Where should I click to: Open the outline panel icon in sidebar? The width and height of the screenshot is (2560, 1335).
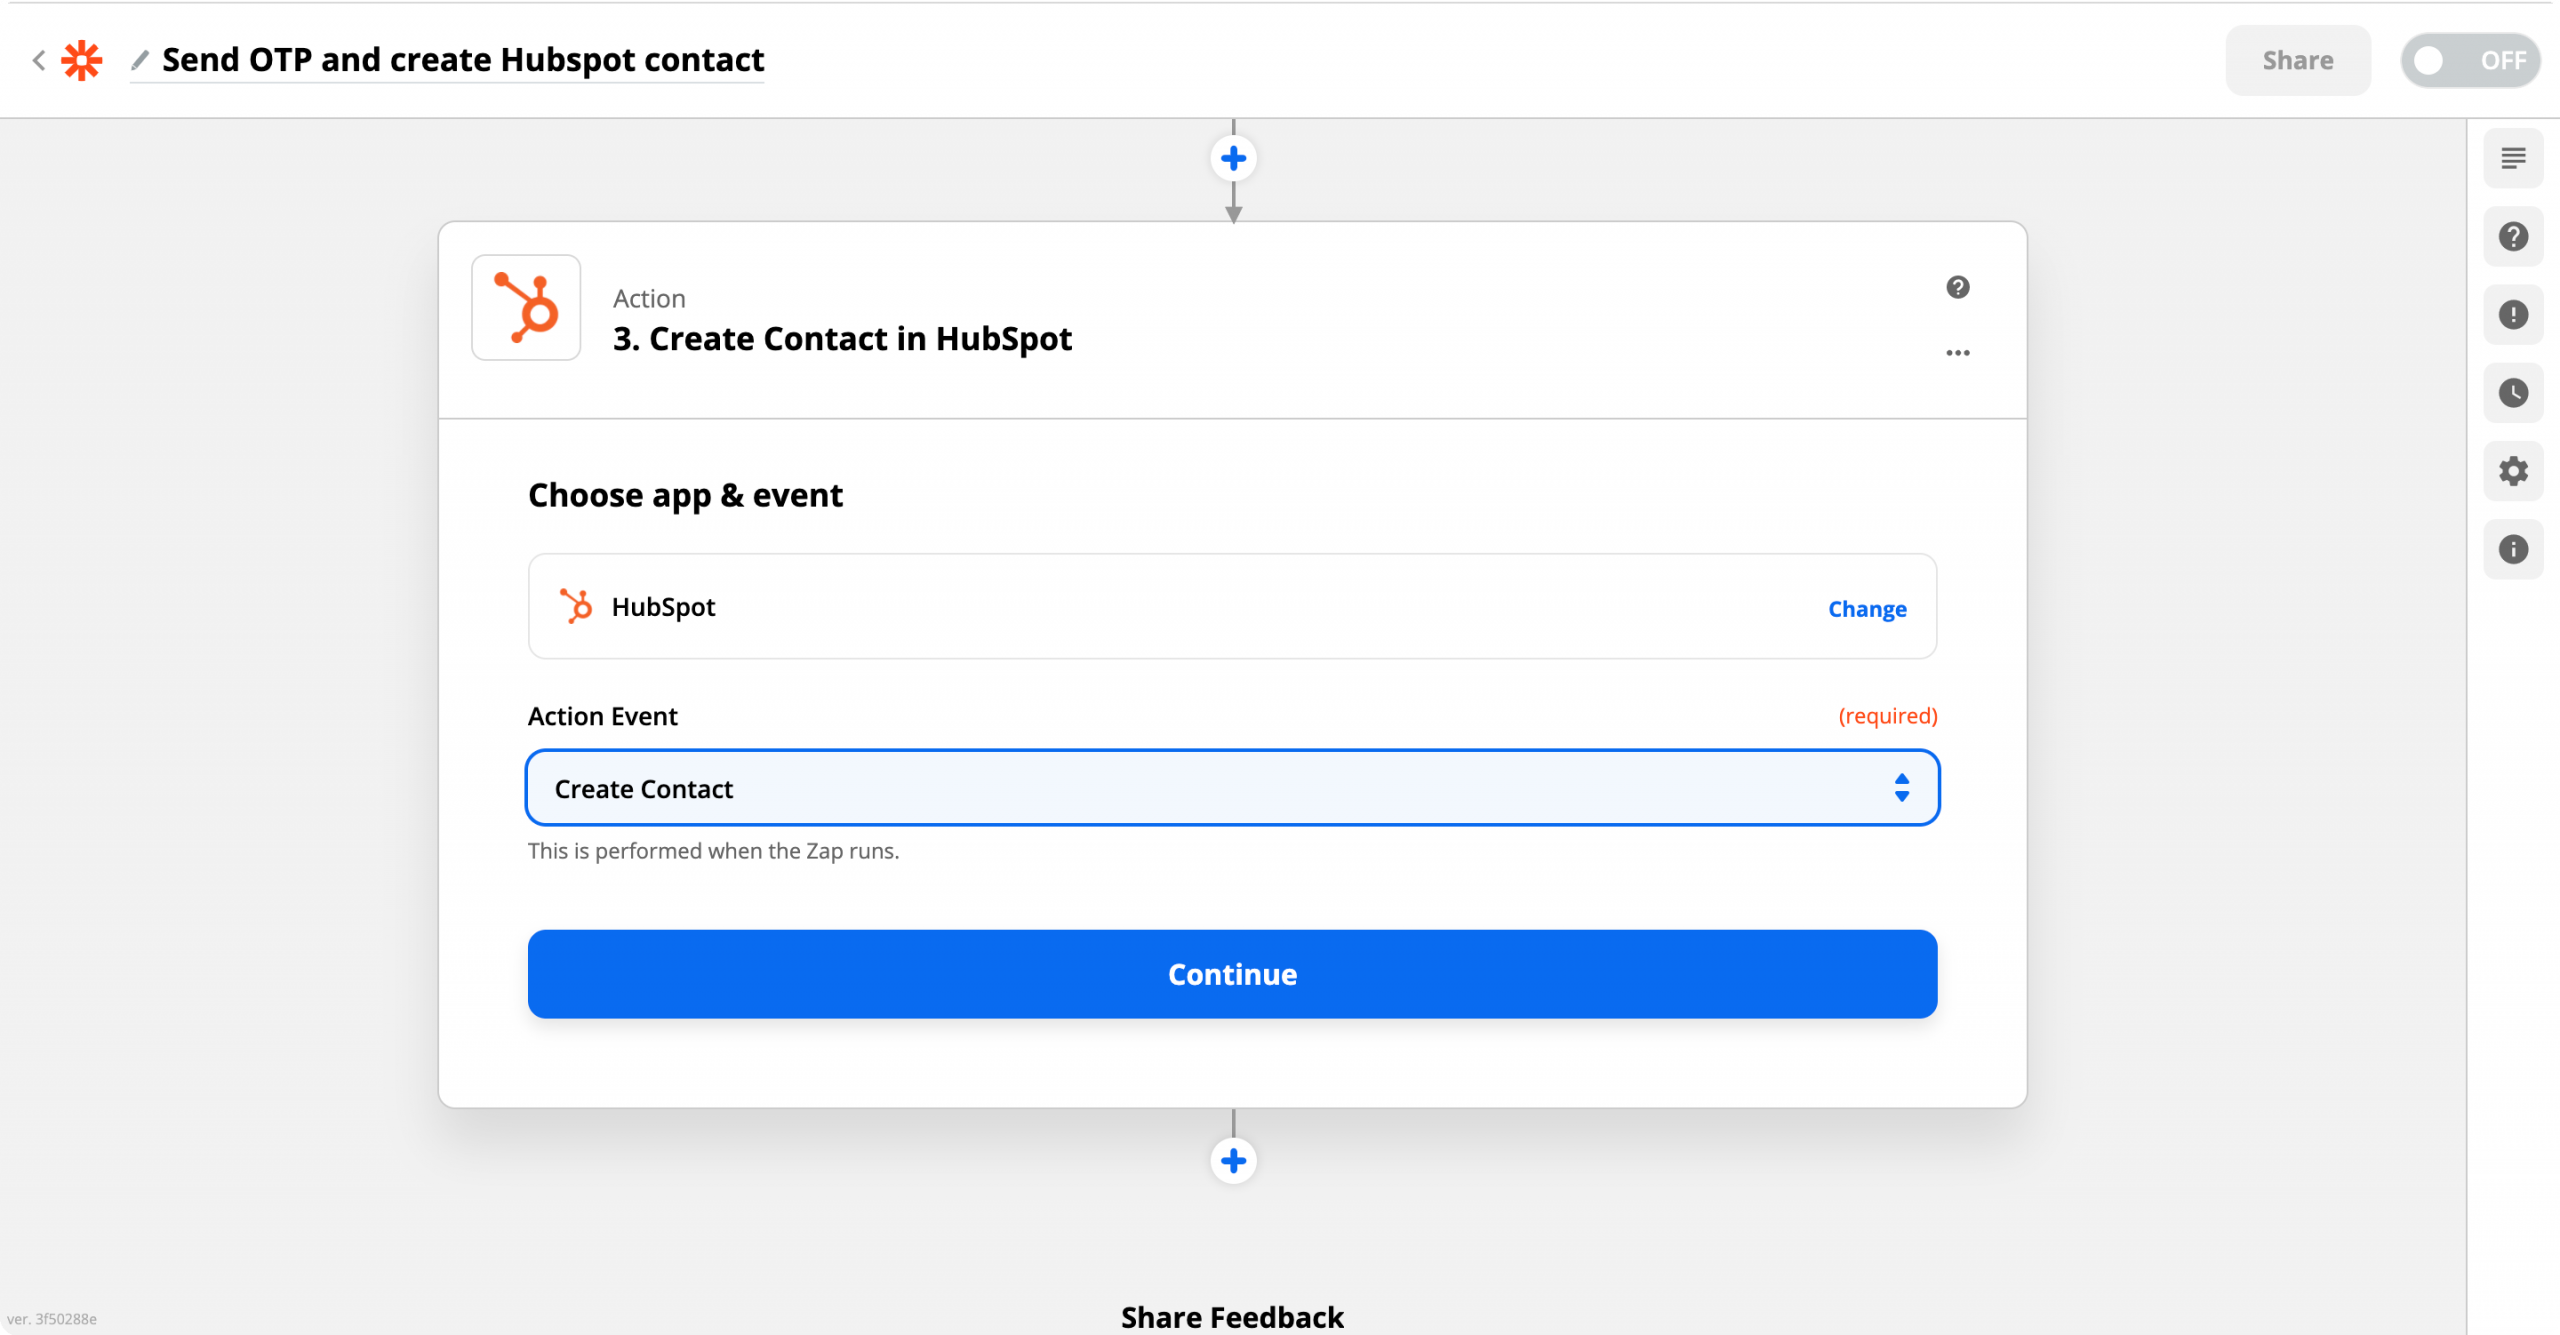point(2513,158)
